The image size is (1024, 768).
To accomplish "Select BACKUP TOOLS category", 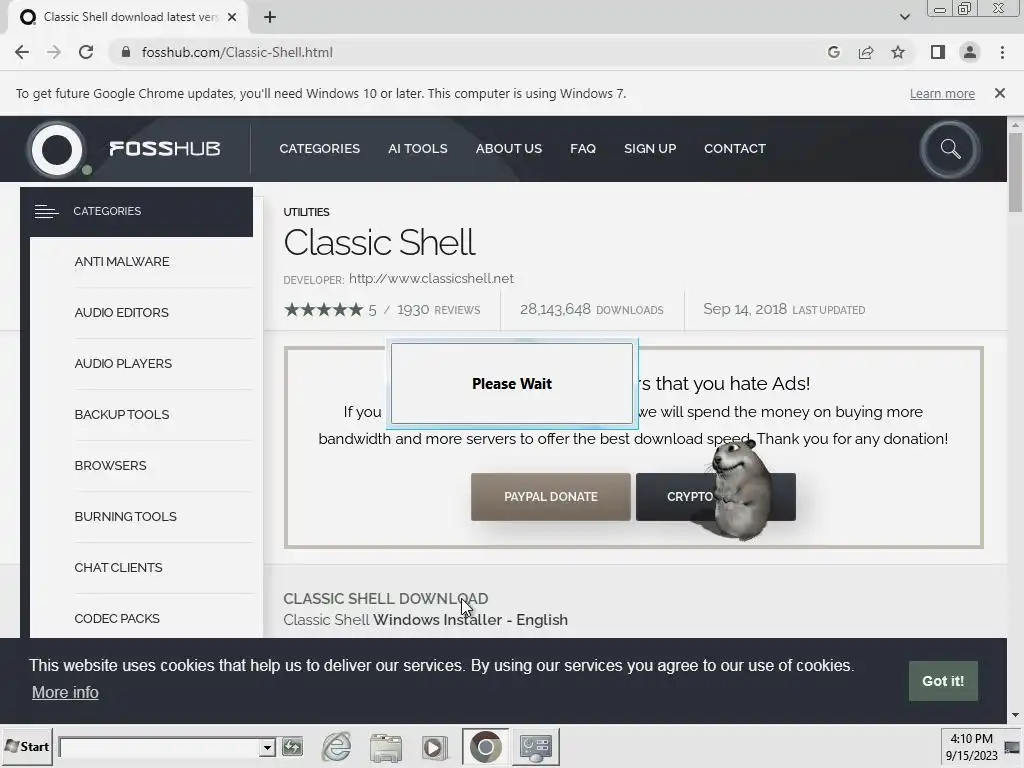I will [x=121, y=415].
